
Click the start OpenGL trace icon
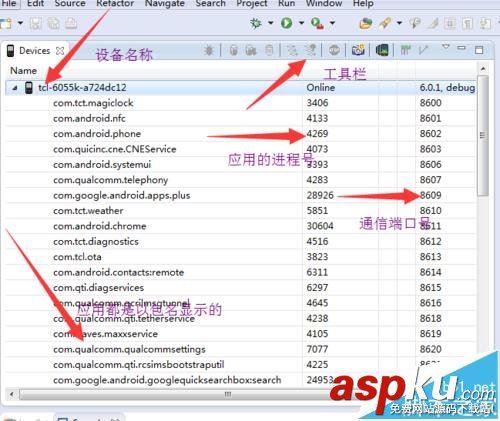pyautogui.click(x=423, y=50)
